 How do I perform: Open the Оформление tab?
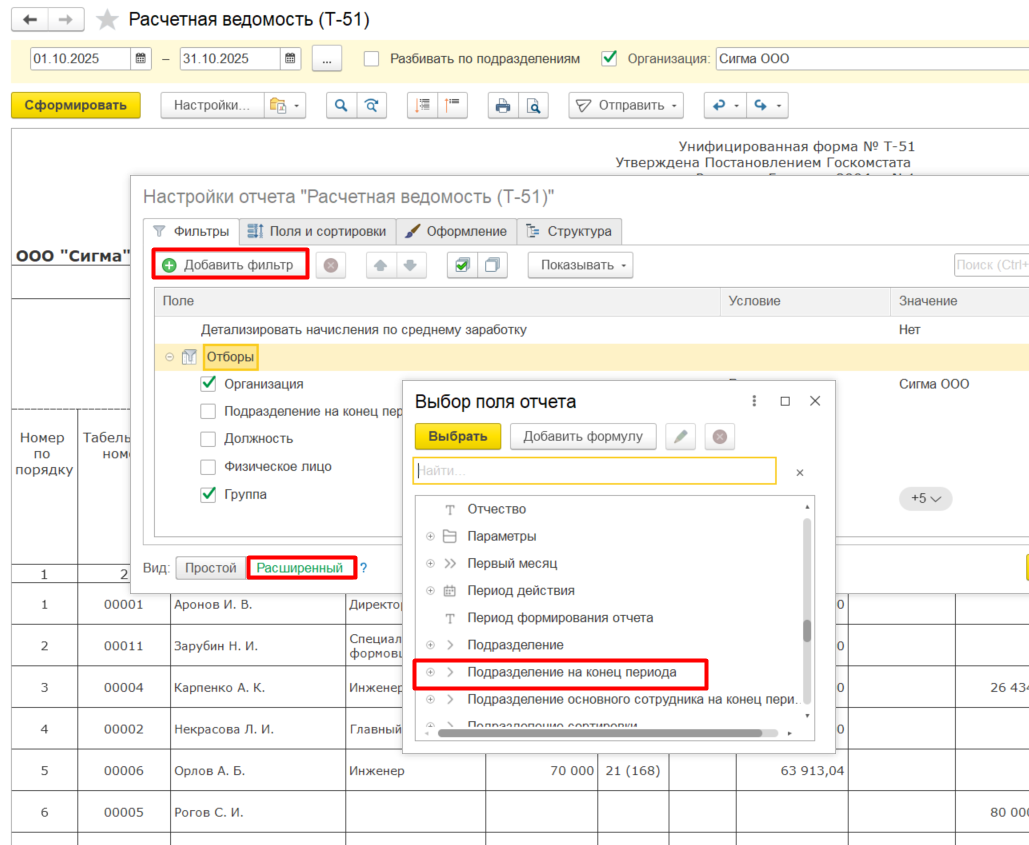457,232
